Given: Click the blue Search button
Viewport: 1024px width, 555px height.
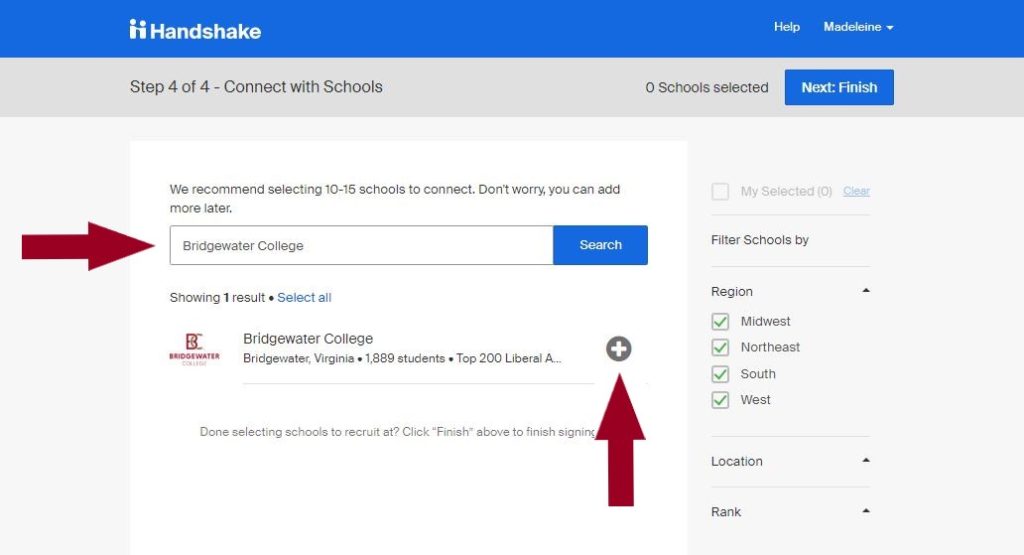Looking at the screenshot, I should (600, 245).
